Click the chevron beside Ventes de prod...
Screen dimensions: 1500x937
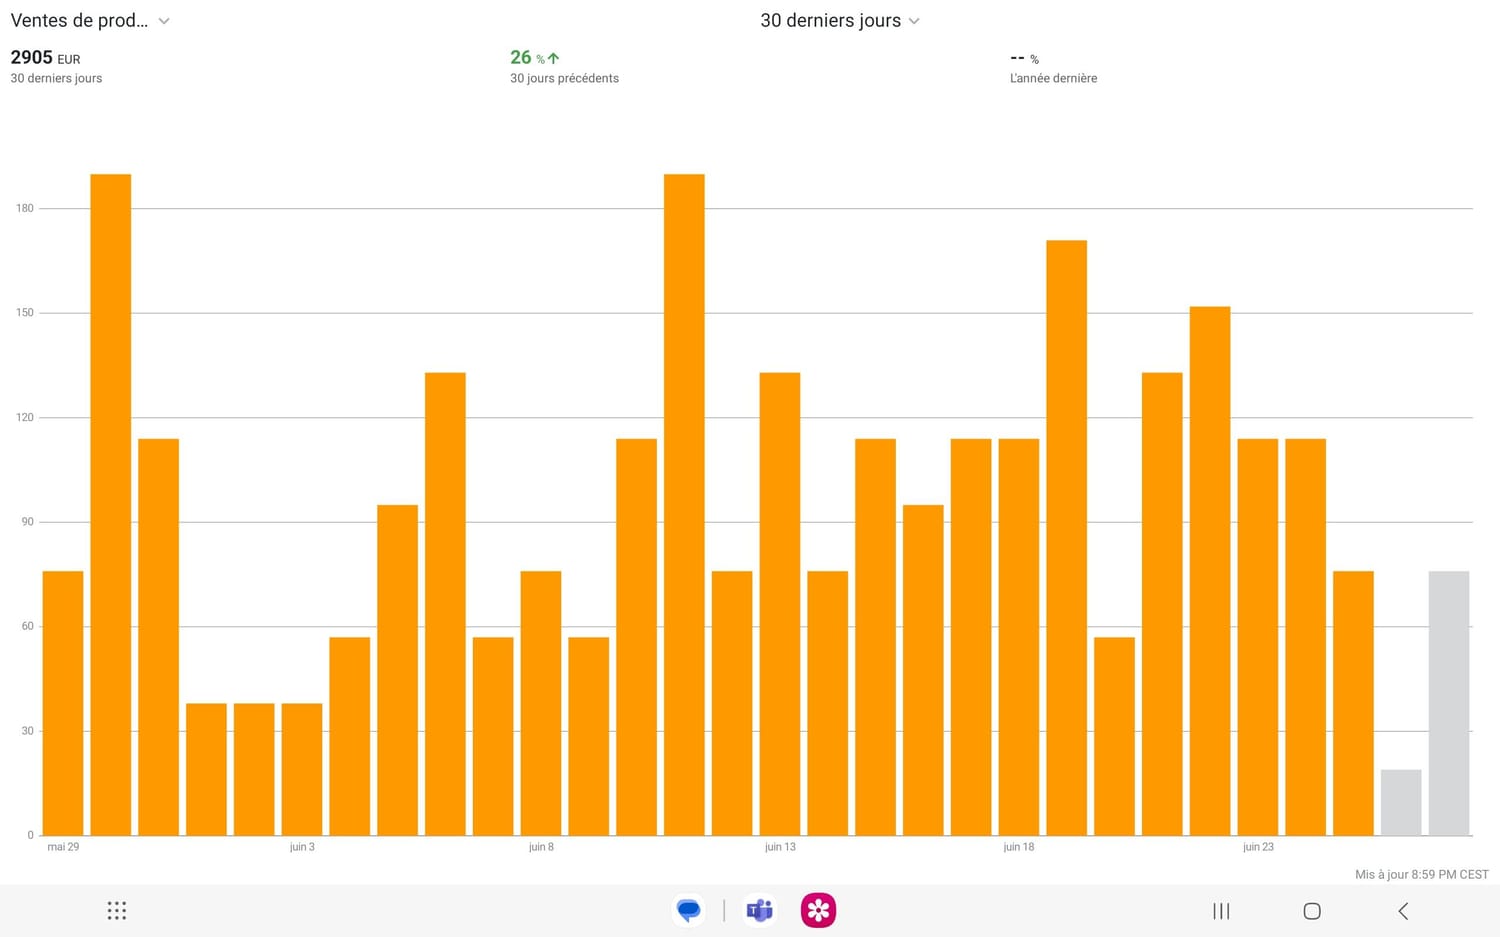164,21
